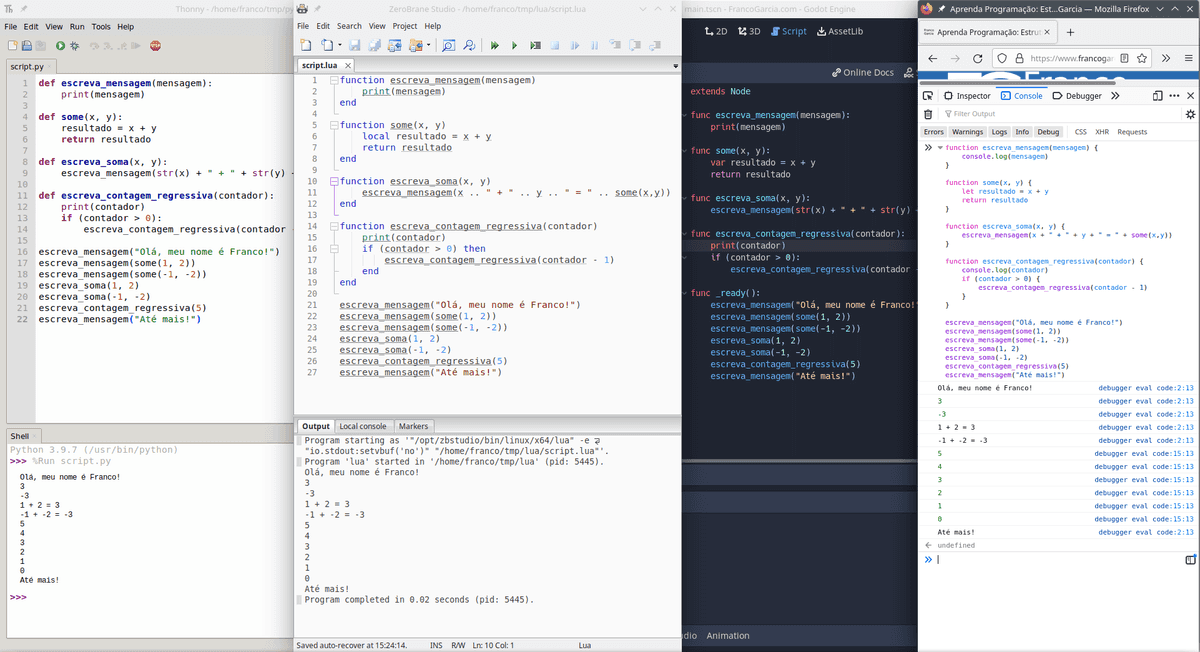Toggle the Requests filter in the console
The width and height of the screenshot is (1200, 652).
(1132, 132)
